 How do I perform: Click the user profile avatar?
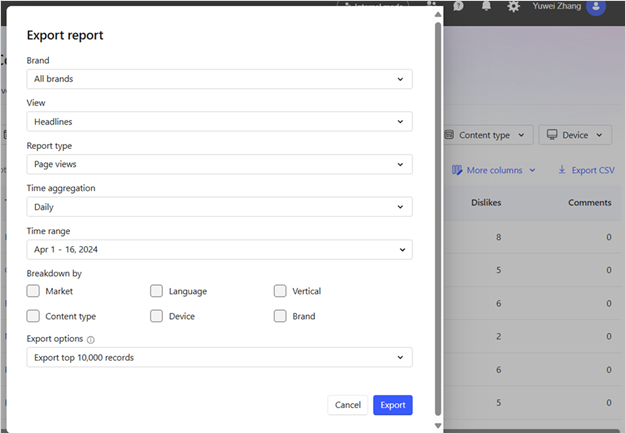[x=596, y=7]
